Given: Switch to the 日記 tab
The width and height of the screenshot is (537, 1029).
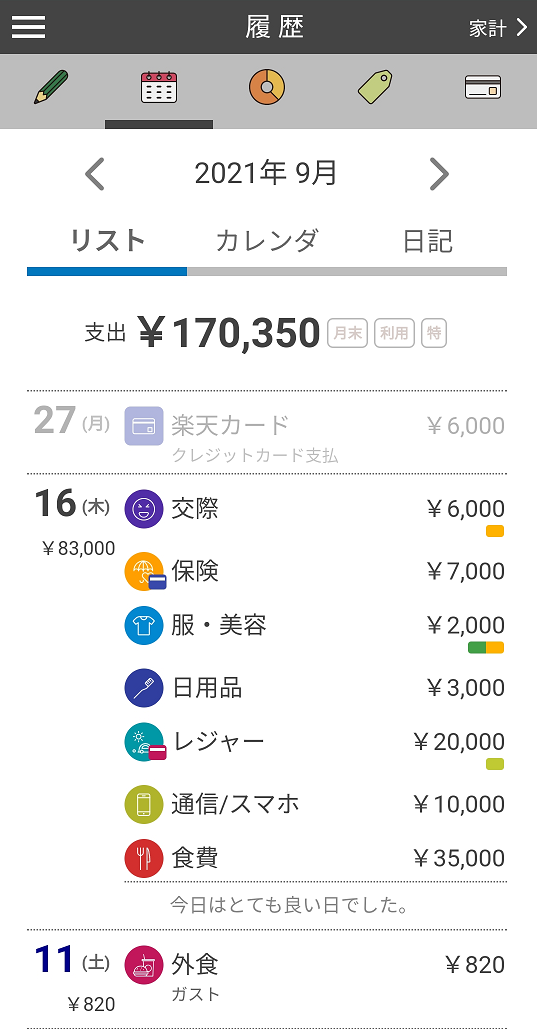Looking at the screenshot, I should pyautogui.click(x=427, y=241).
